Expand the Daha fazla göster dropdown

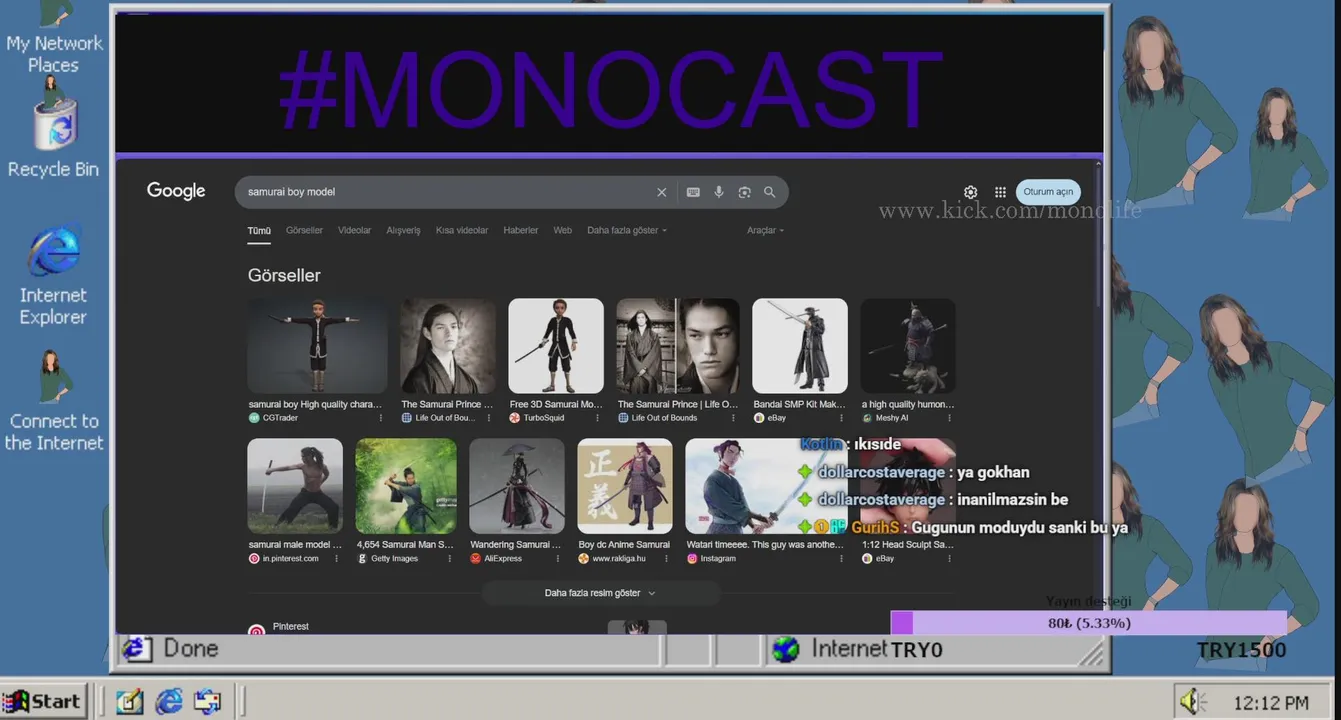tap(626, 230)
